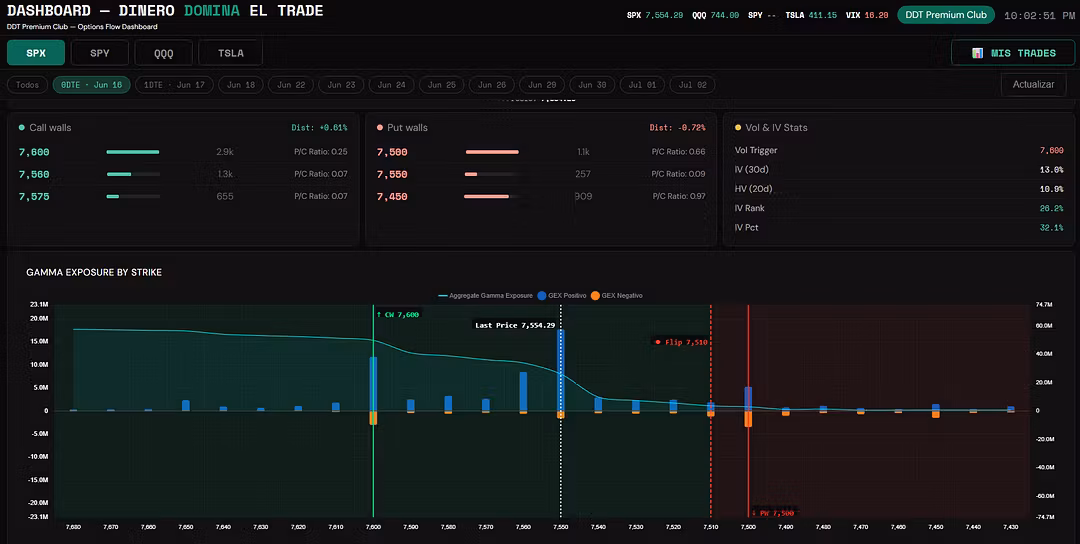The height and width of the screenshot is (544, 1080).
Task: Toggle the GEX Positivo legend series
Action: click(561, 295)
